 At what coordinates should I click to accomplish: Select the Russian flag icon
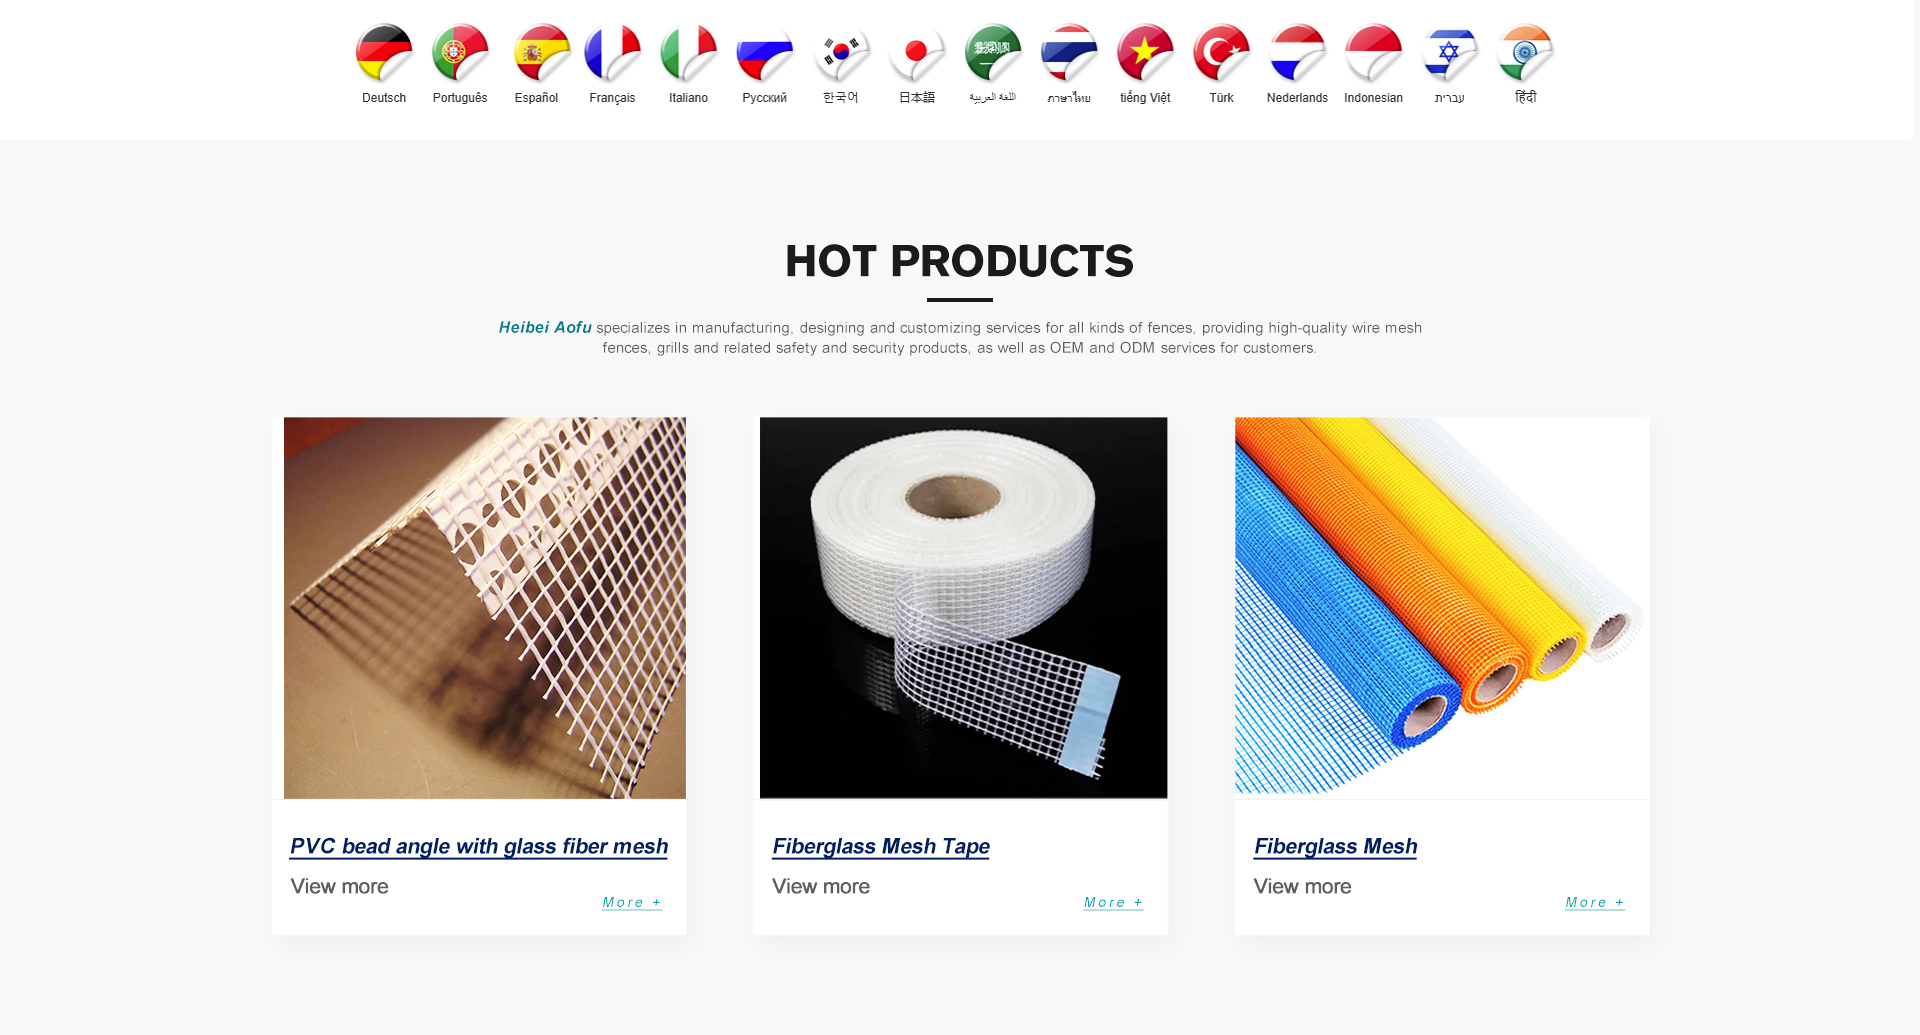click(764, 53)
